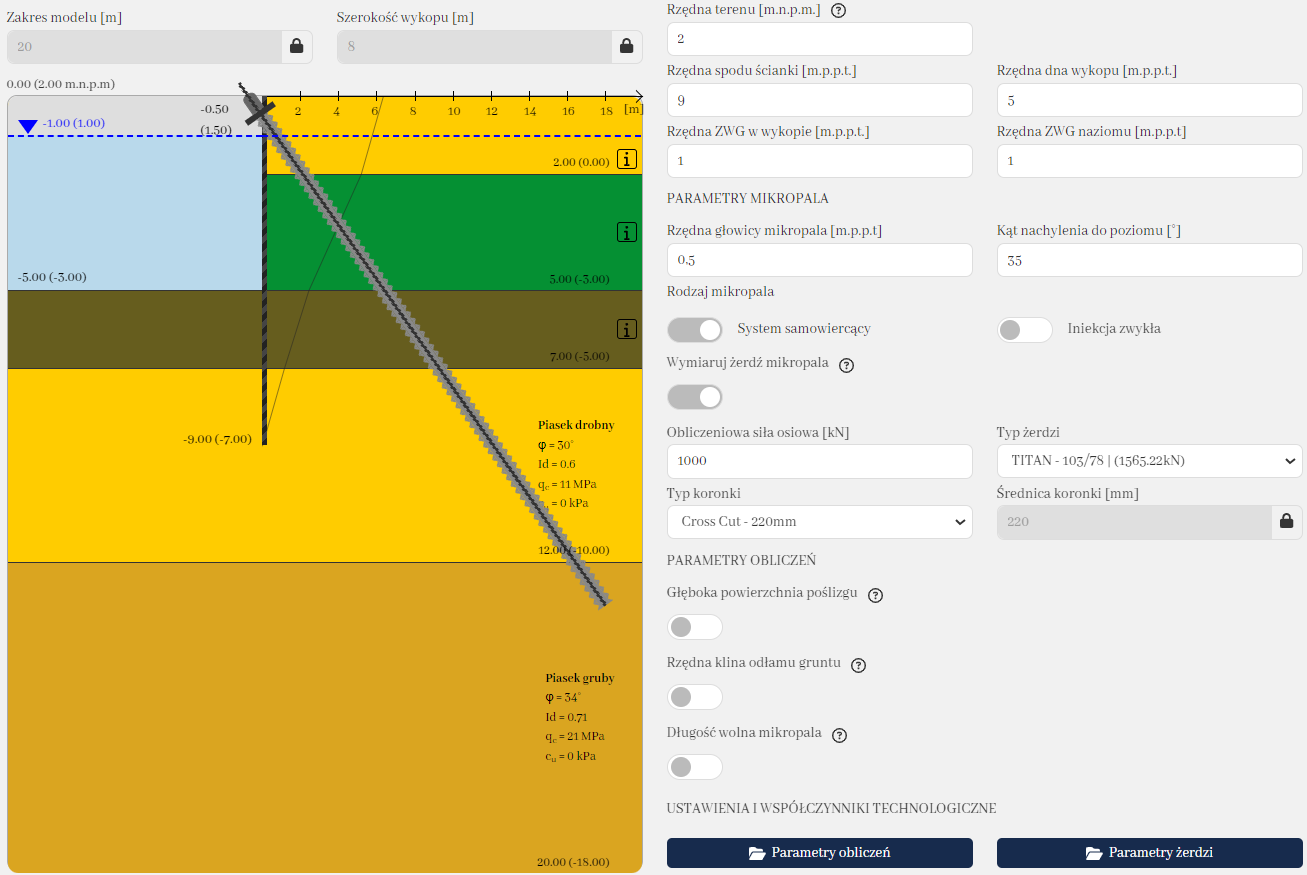Click Kąt nachylenia do poziomu input field

[x=1149, y=260]
